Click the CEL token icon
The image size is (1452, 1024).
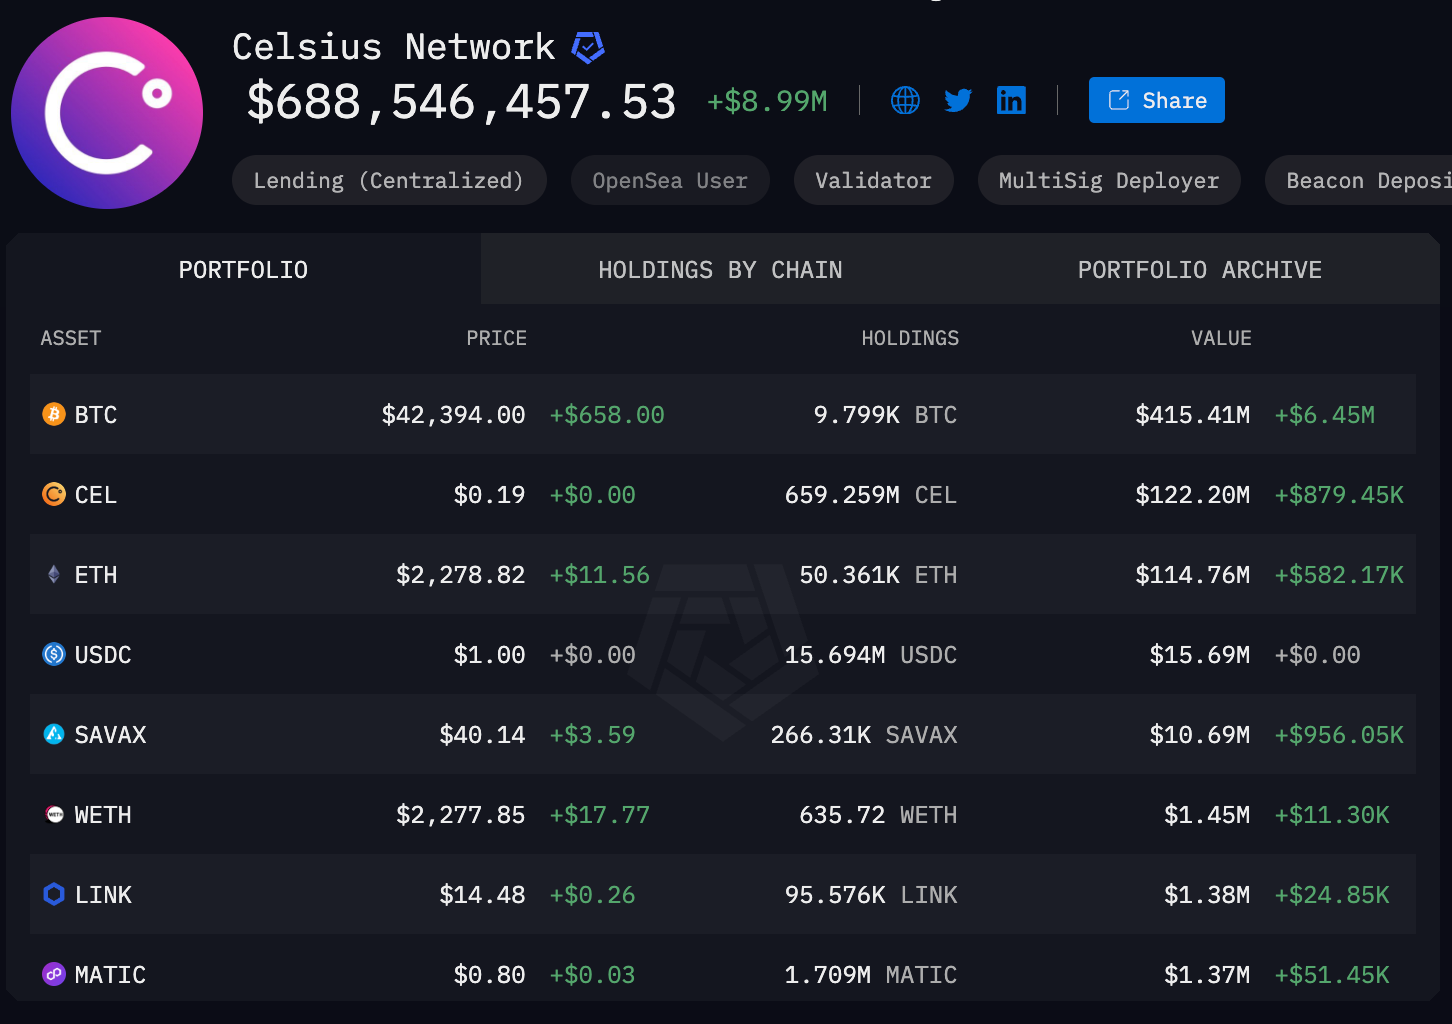[x=54, y=494]
